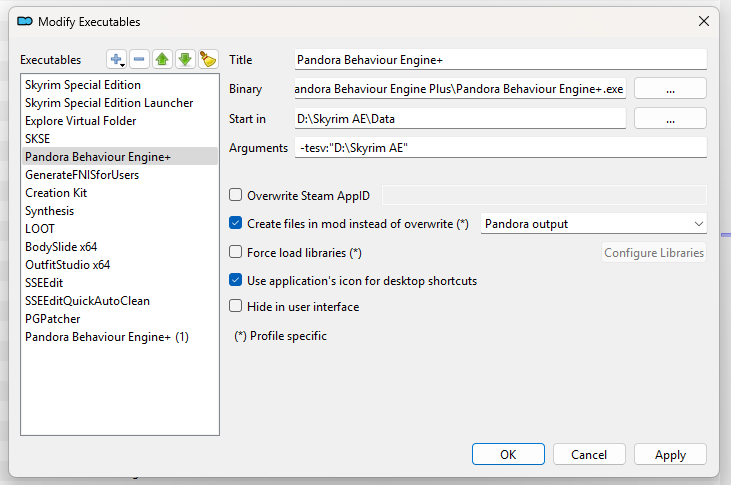Open the Pandora output mod dropdown

coord(593,224)
